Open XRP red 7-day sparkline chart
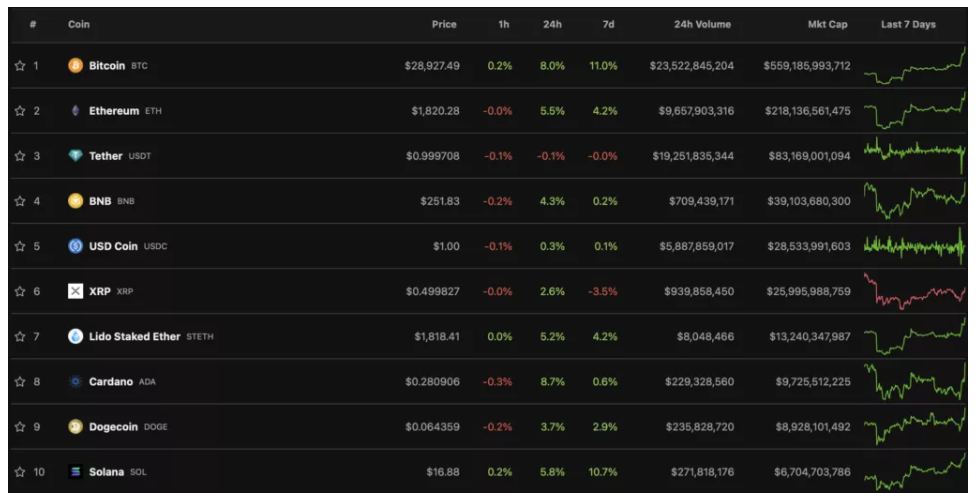Image resolution: width=978 pixels, height=503 pixels. (x=914, y=293)
